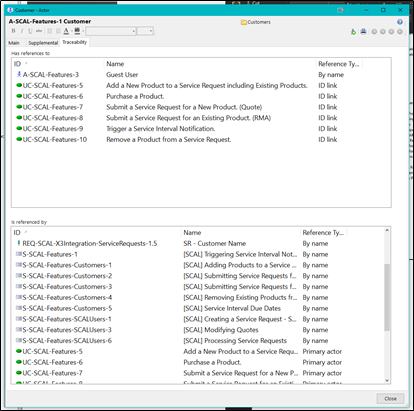Select S-SCAL-Features-1 row
414x411 pixels.
click(198, 254)
